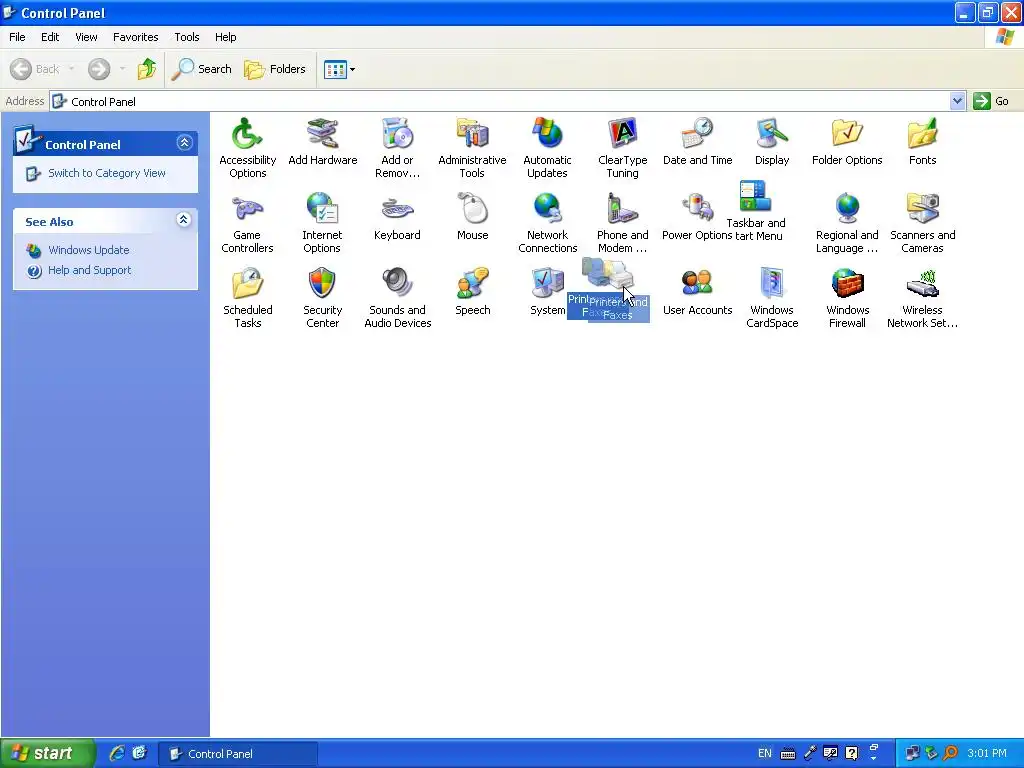Open the Add Hardware applet
This screenshot has height=768, width=1024.
tap(323, 135)
